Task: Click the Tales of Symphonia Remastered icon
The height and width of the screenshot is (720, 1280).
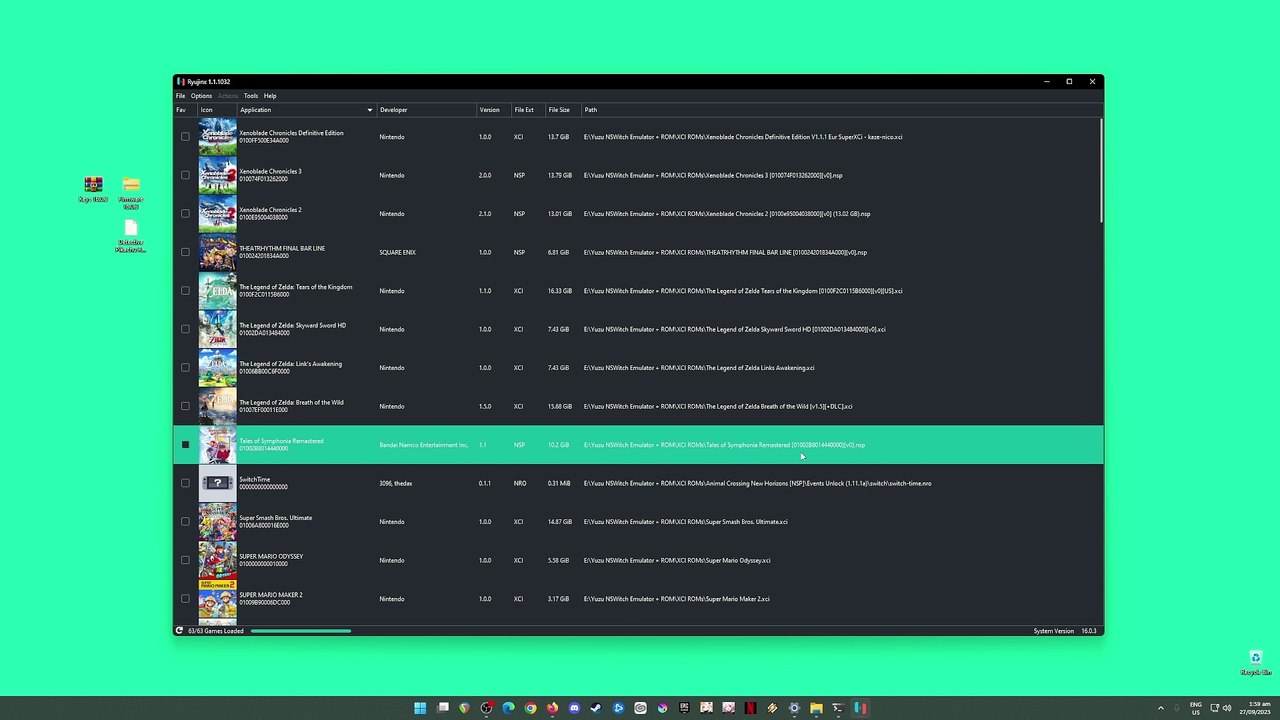Action: [217, 445]
